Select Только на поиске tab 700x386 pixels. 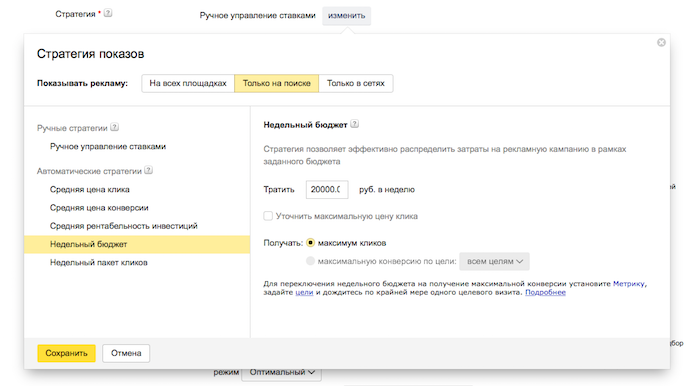click(276, 83)
